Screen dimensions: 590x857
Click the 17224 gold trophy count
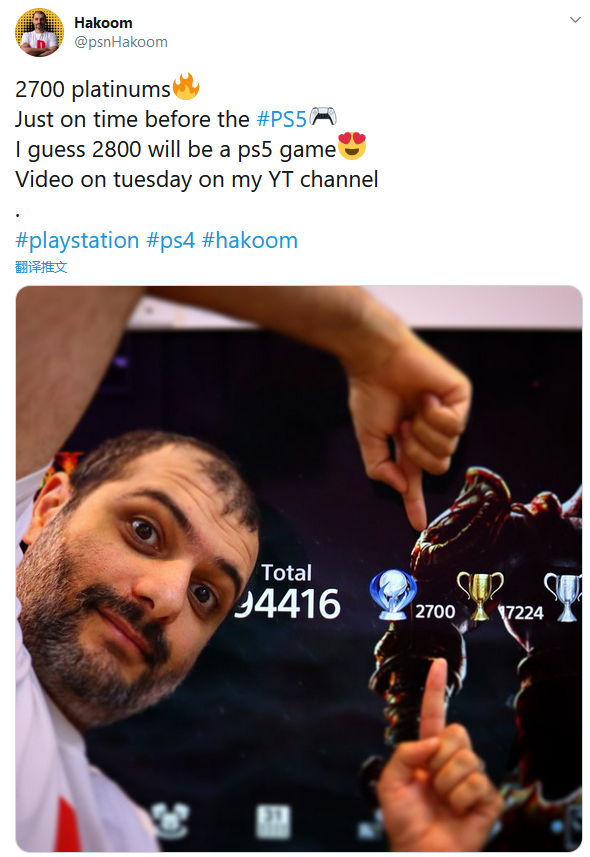[521, 613]
